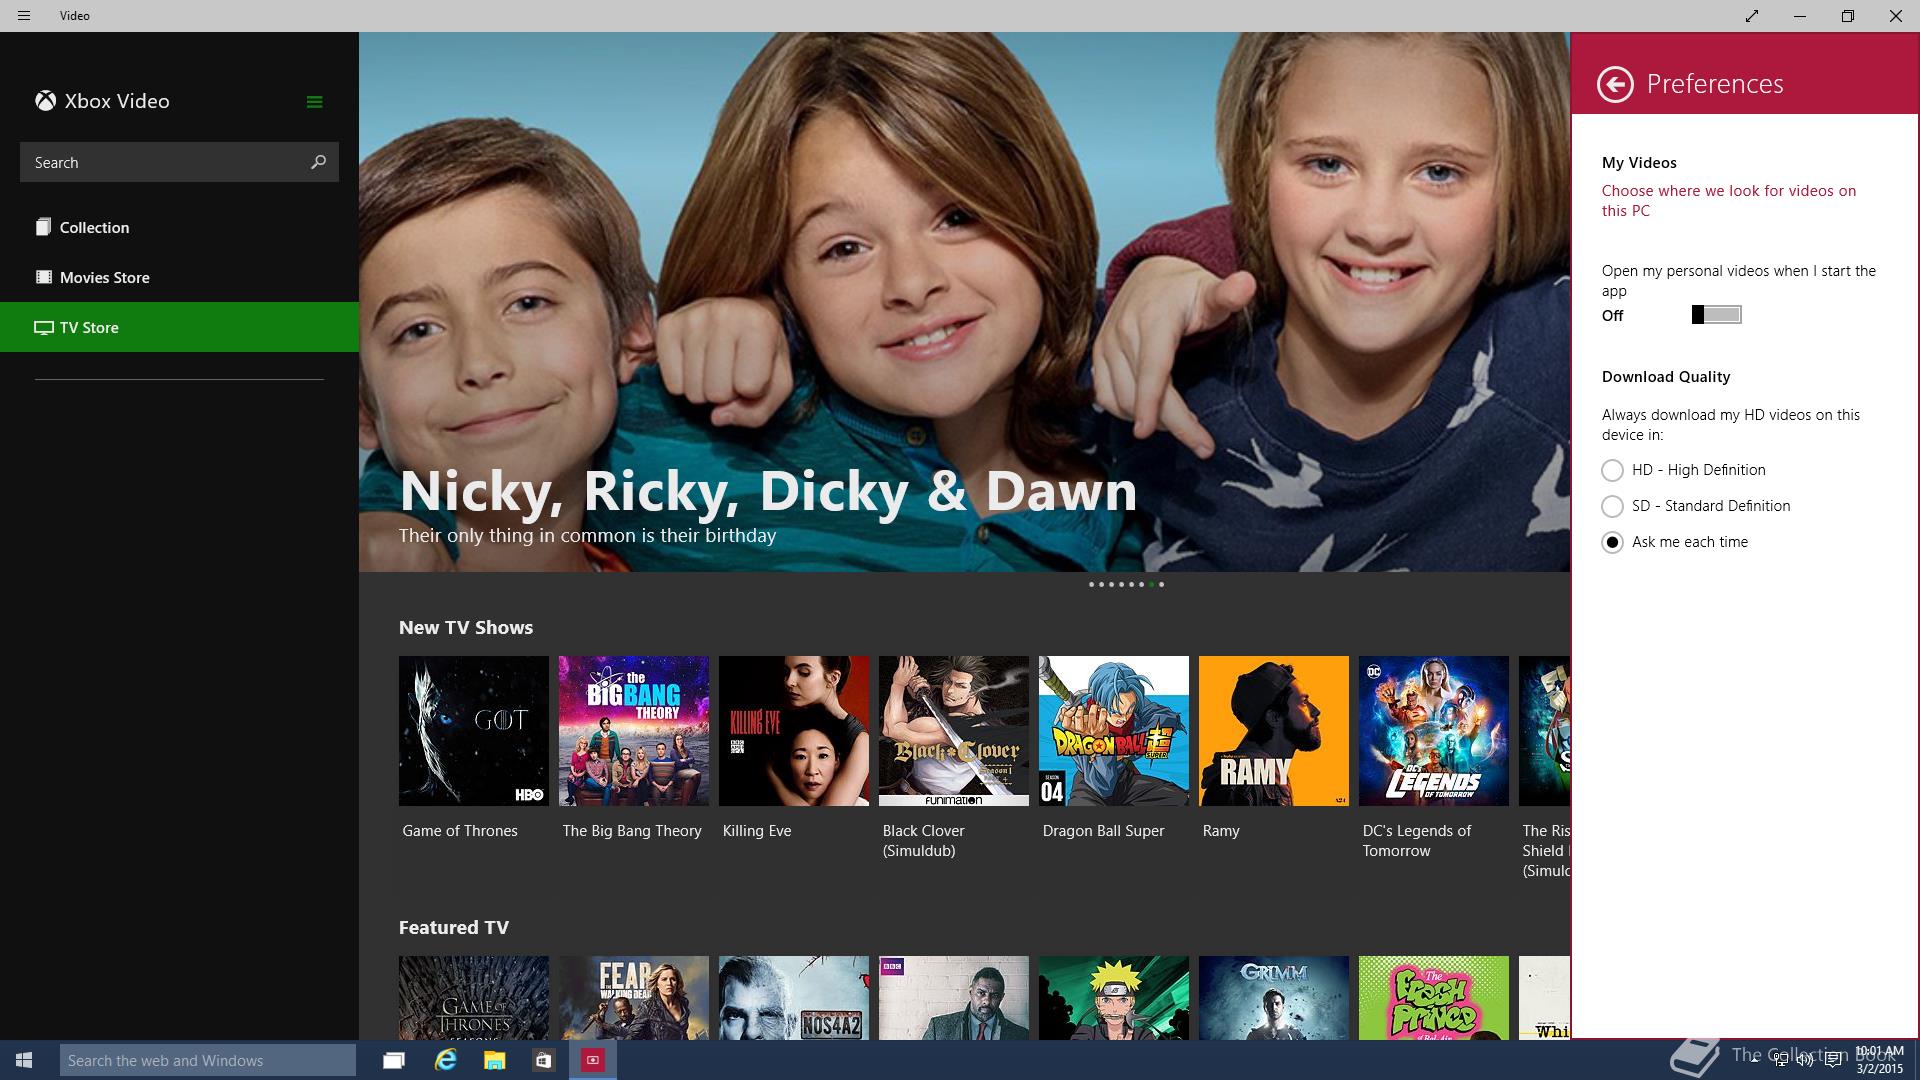This screenshot has height=1080, width=1920.
Task: Click the first carousel page dot
Action: [1091, 584]
